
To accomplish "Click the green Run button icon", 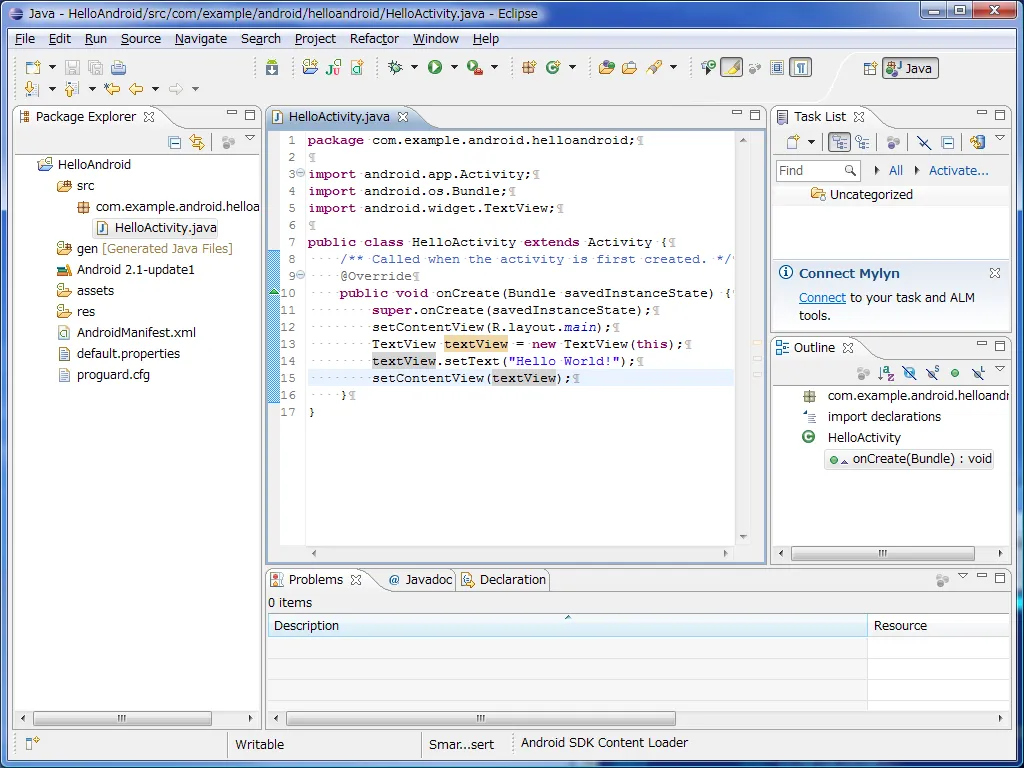I will (x=435, y=67).
